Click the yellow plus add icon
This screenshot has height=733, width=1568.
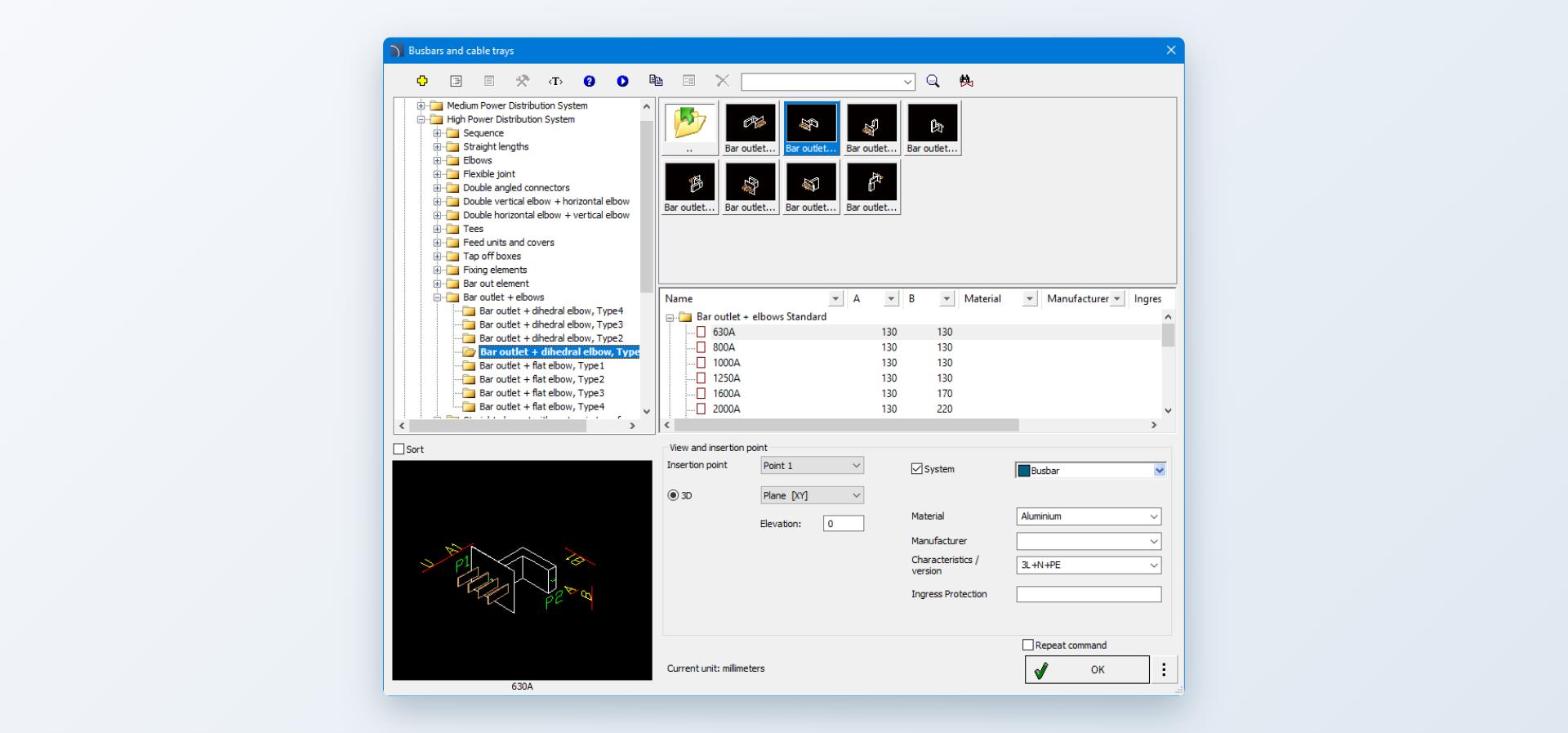click(x=422, y=81)
